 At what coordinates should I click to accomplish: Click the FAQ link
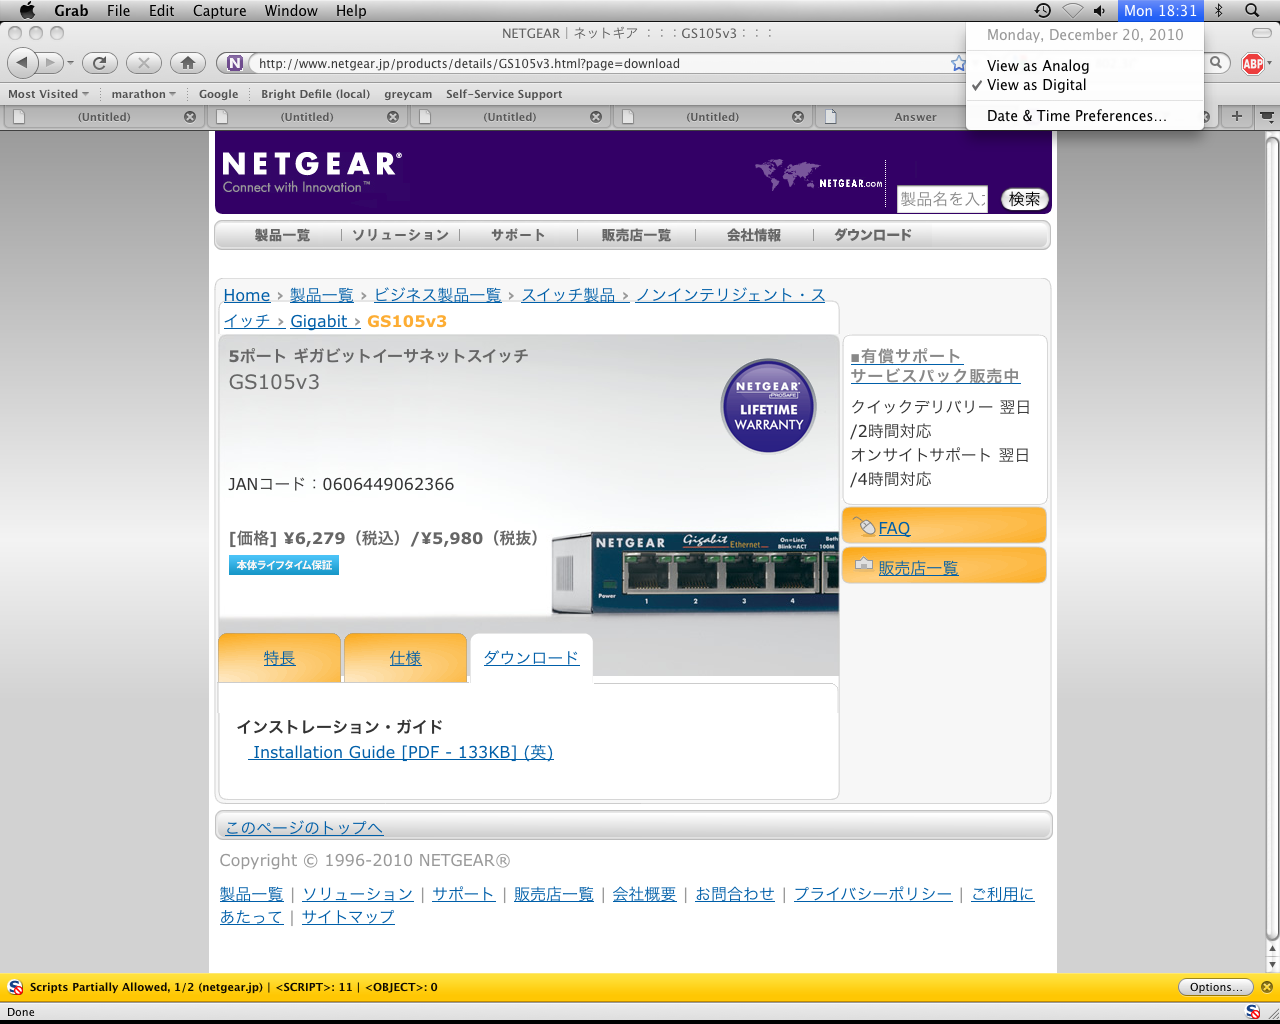point(894,528)
